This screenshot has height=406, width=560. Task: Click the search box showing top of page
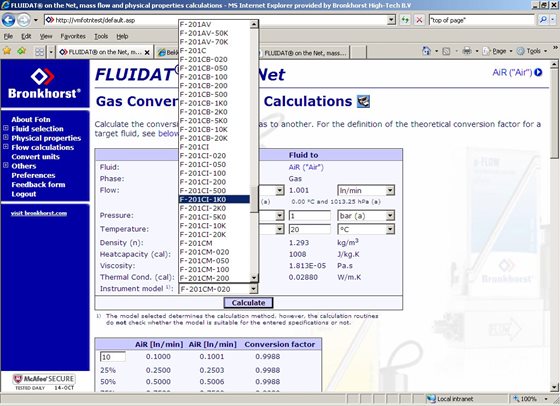[482, 20]
